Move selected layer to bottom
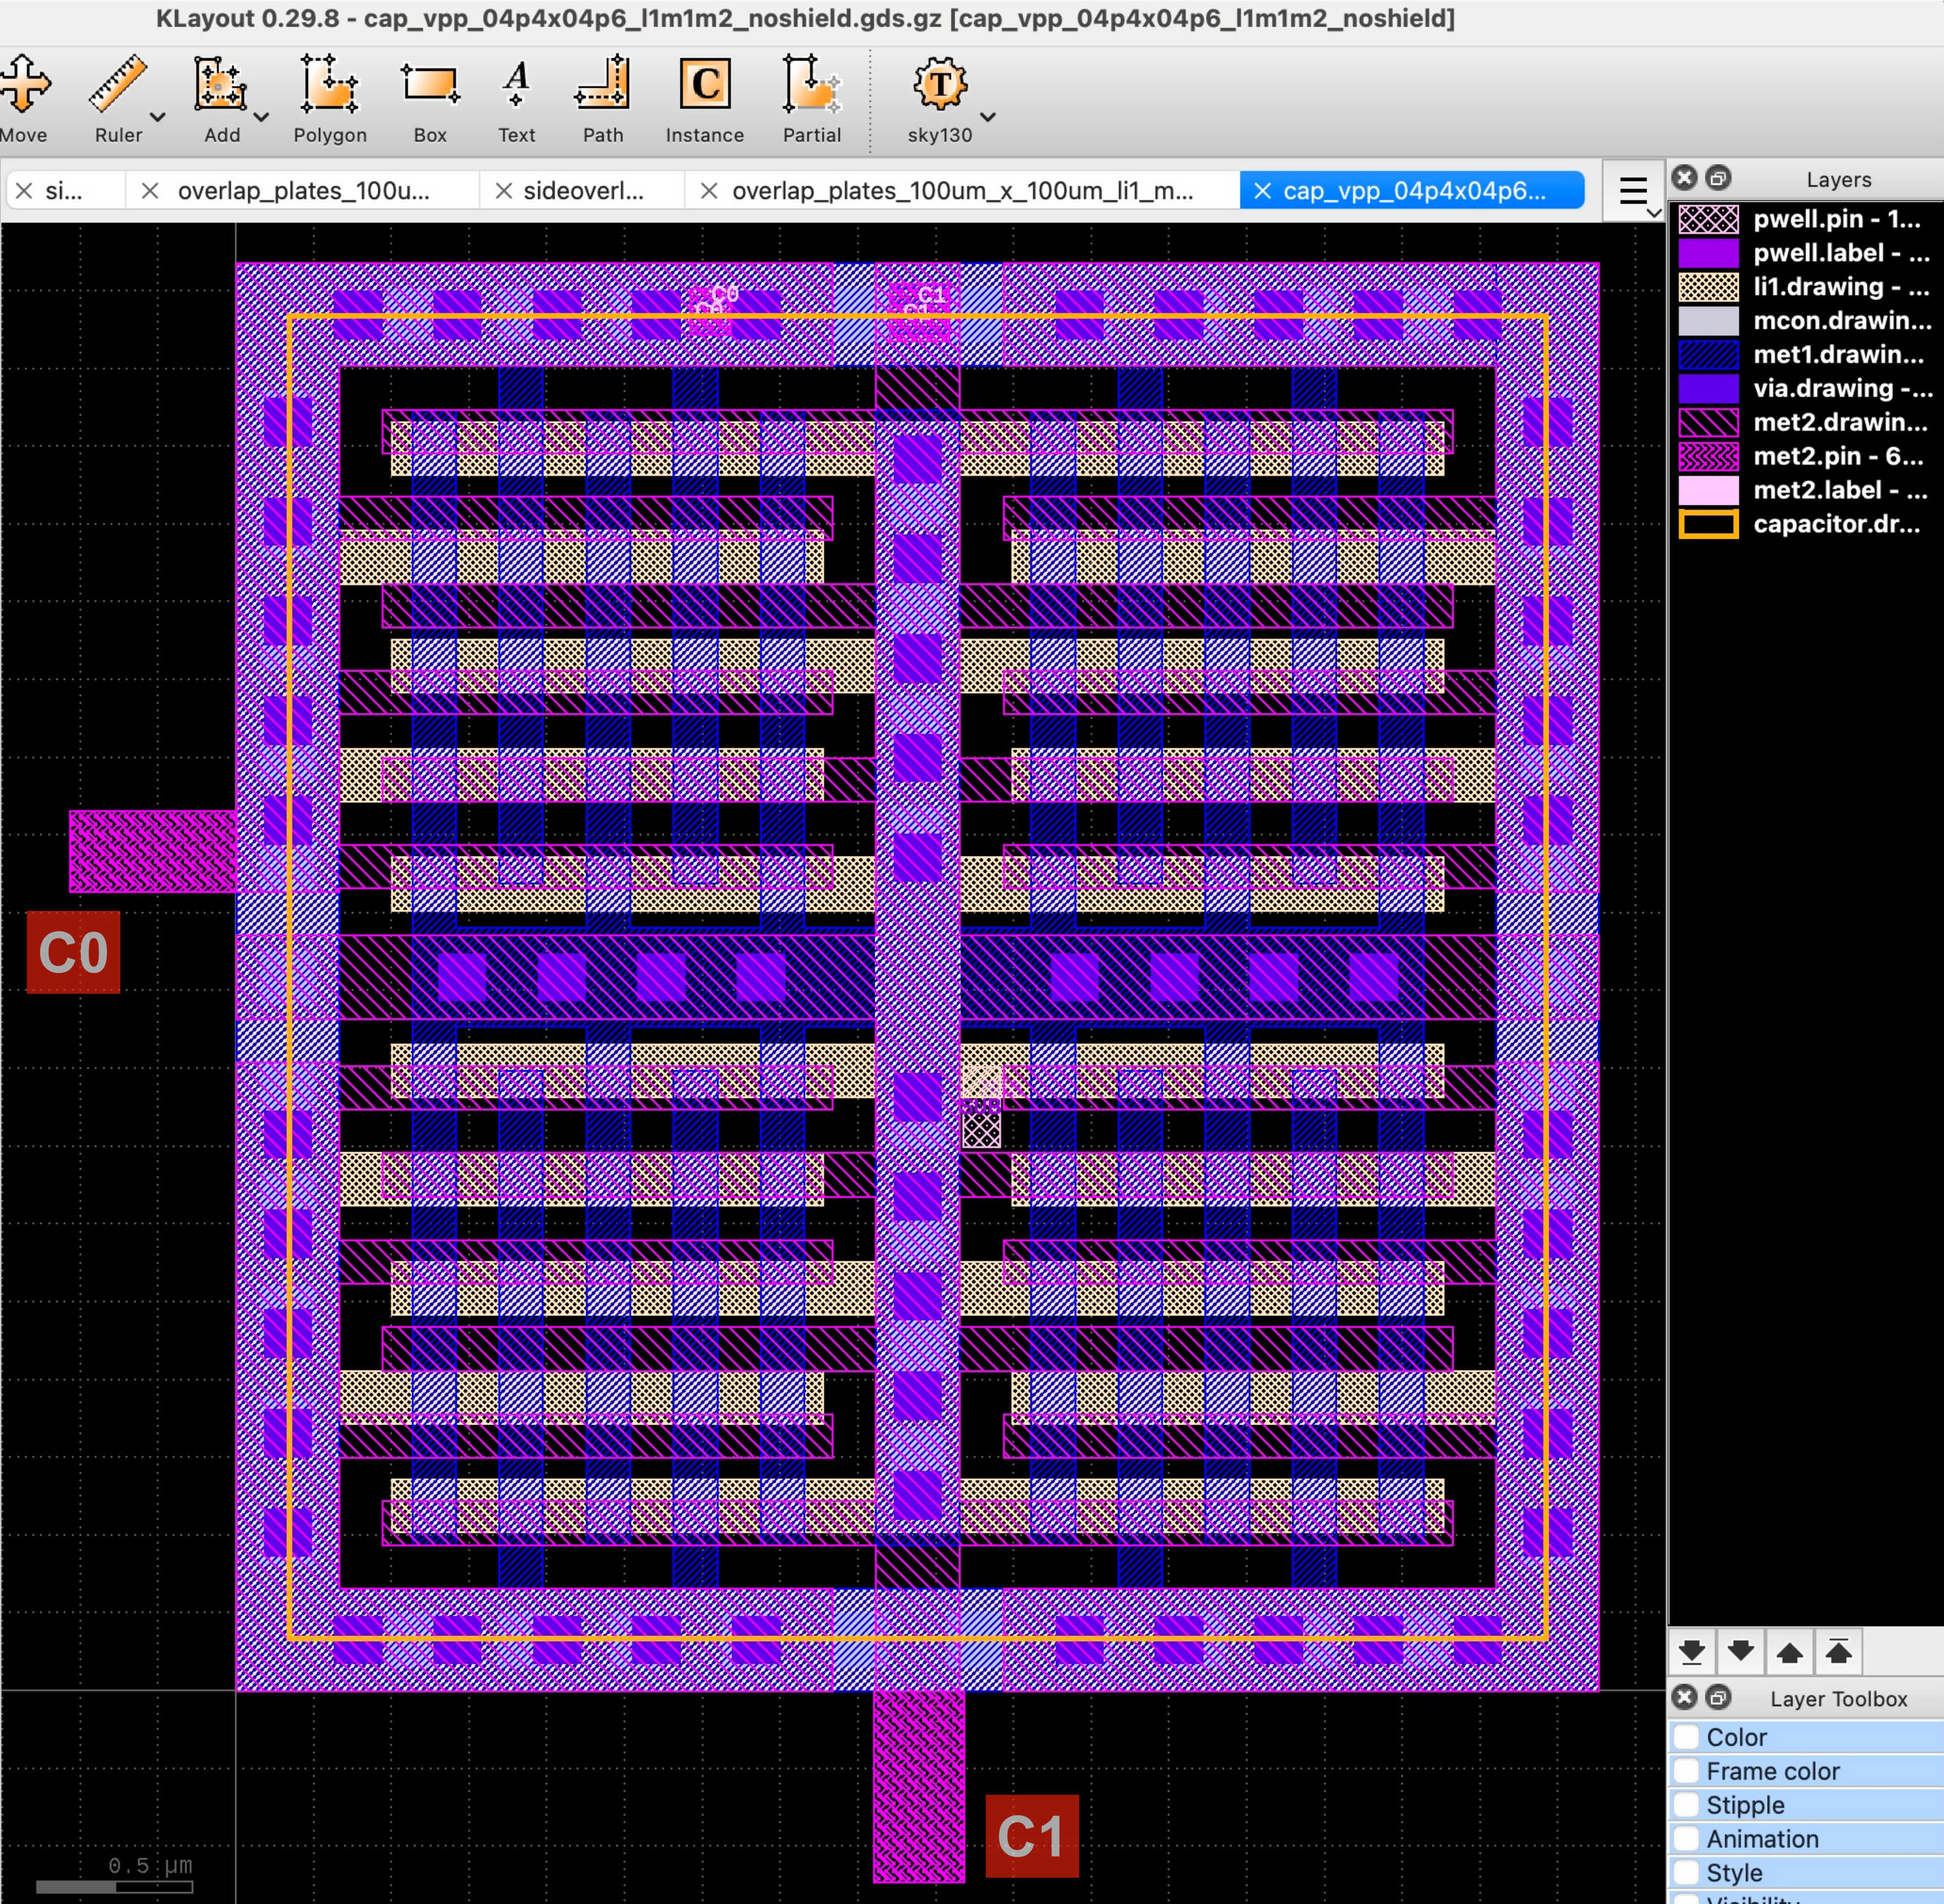1944x1904 pixels. [x=1692, y=1651]
